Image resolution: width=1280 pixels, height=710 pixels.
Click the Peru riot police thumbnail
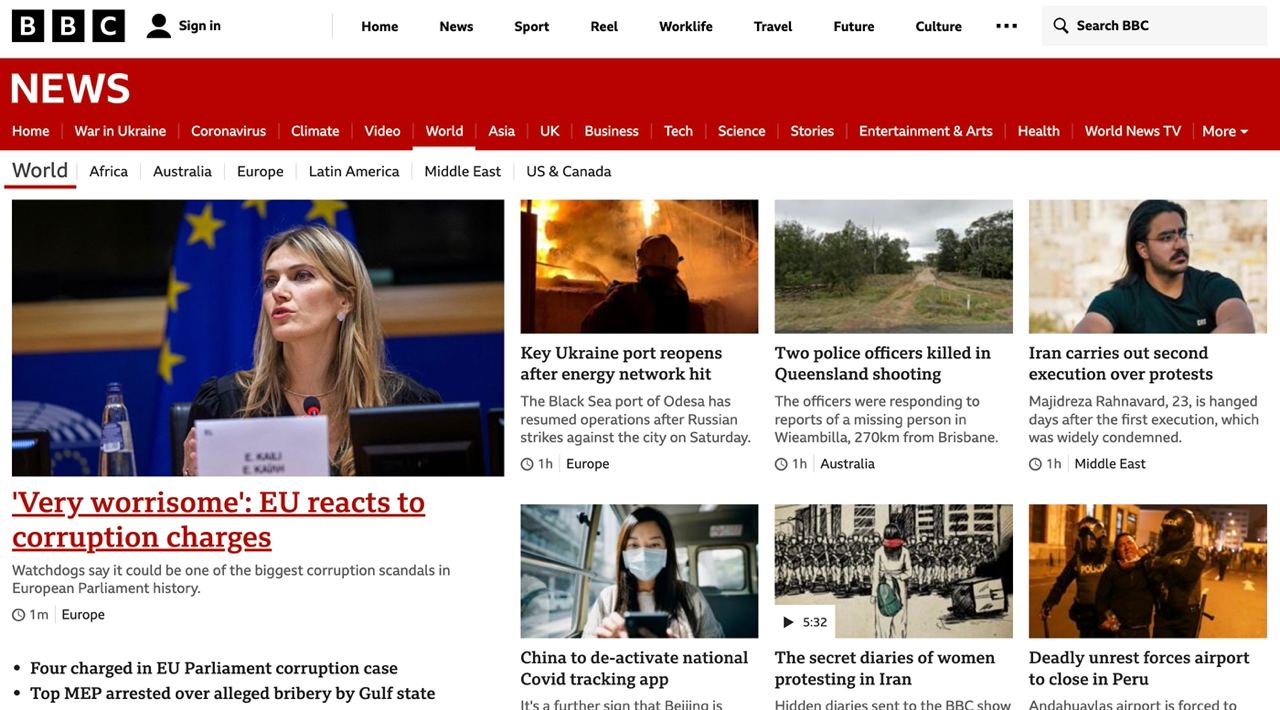(1147, 571)
